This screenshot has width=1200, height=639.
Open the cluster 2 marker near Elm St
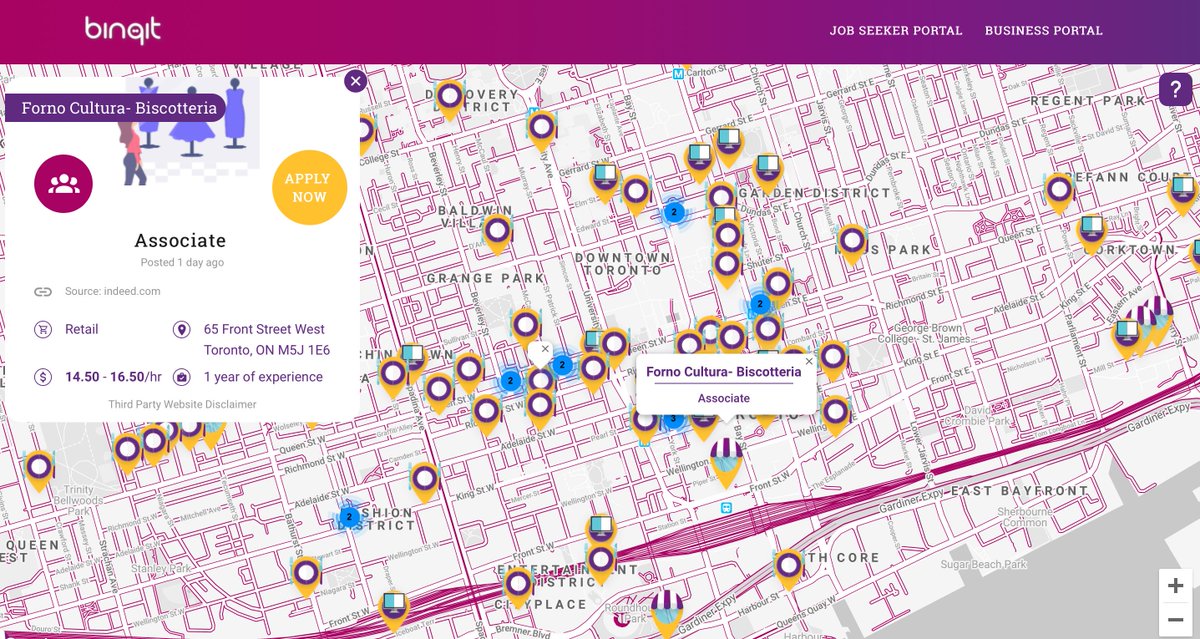tap(675, 212)
